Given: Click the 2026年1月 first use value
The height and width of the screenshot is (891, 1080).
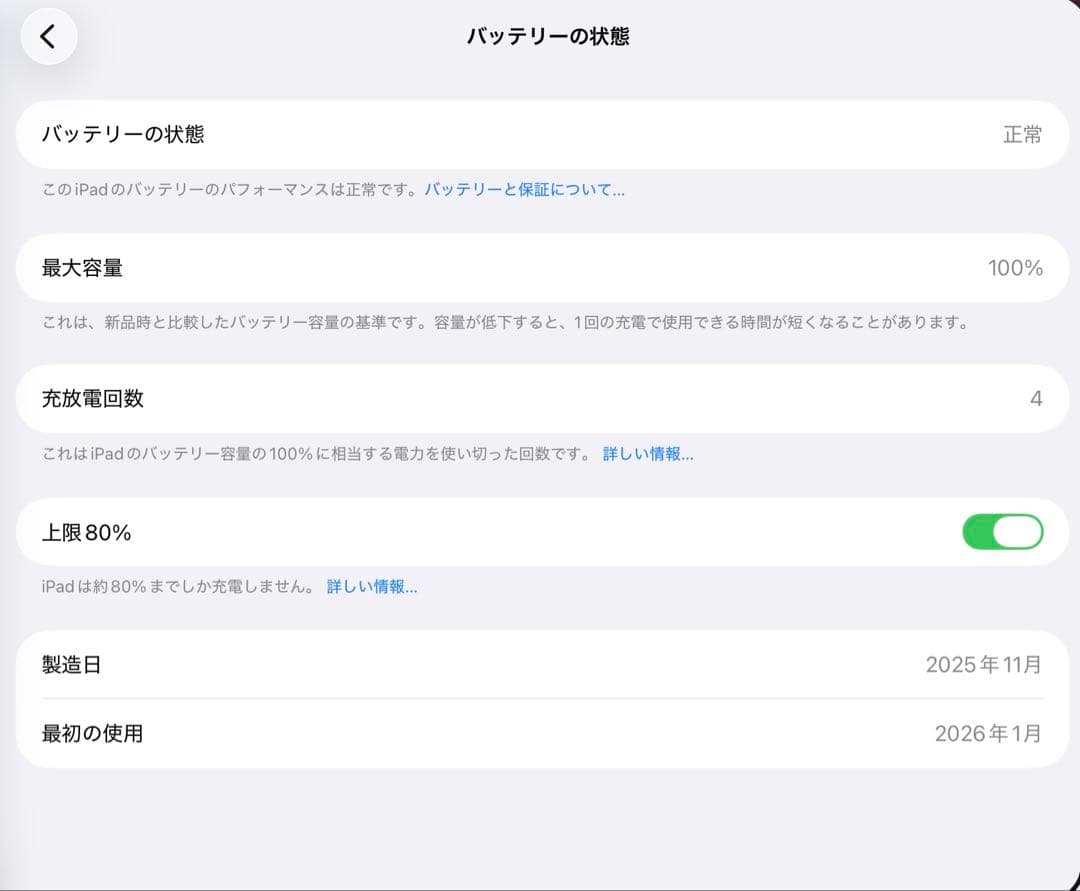Looking at the screenshot, I should tap(988, 733).
